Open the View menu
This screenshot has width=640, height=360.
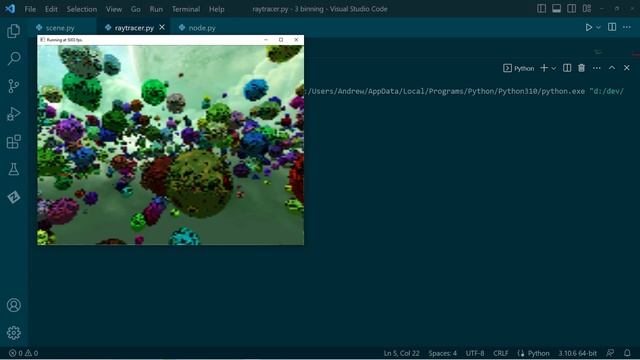pos(114,9)
